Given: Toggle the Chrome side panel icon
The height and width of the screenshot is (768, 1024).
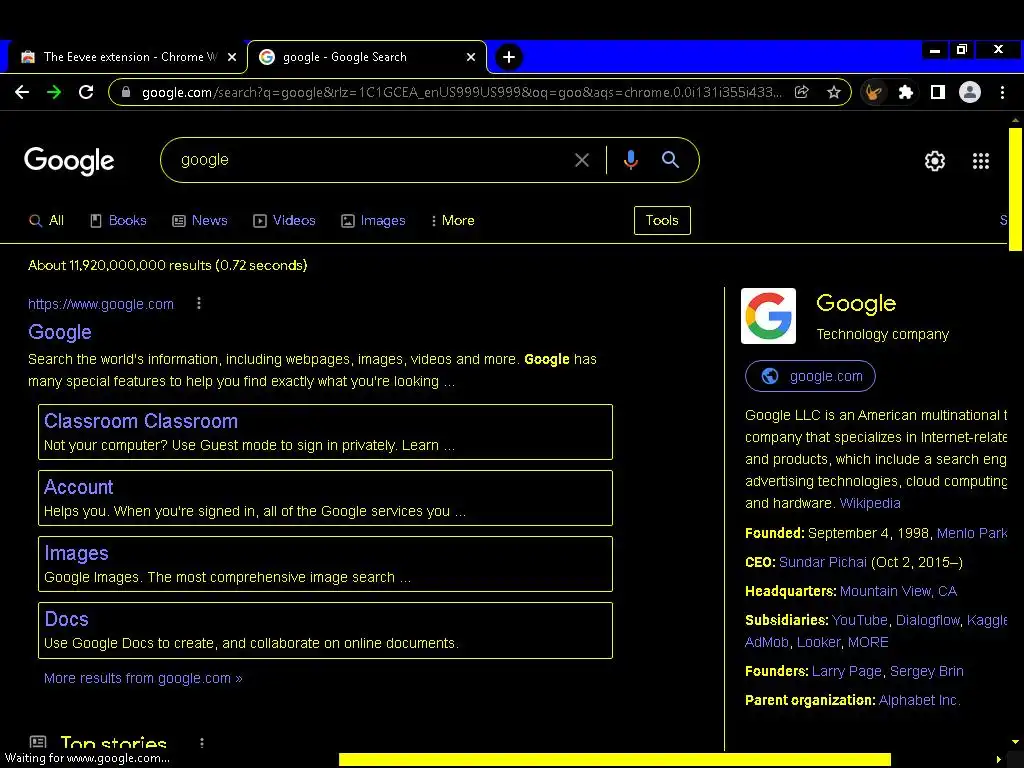Looking at the screenshot, I should (938, 92).
